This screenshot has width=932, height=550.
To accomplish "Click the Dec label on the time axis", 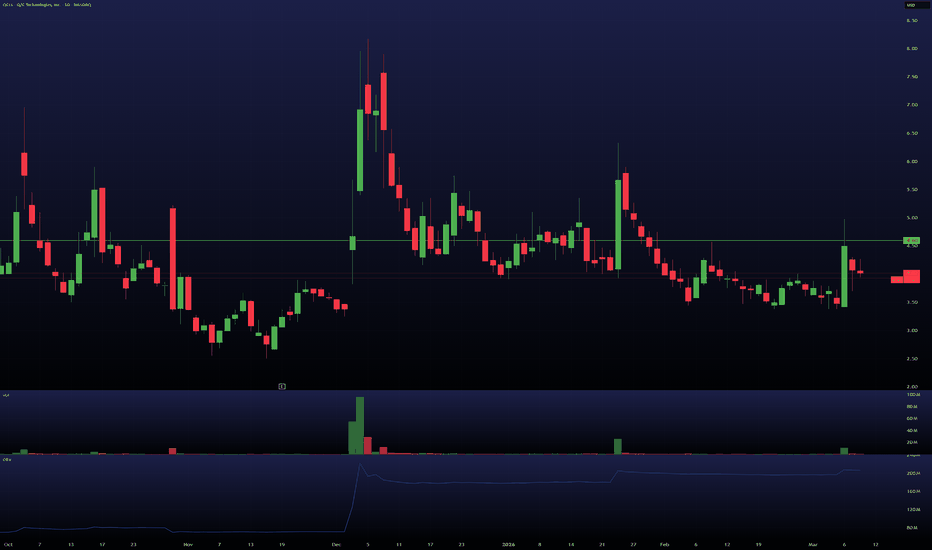I will click(336, 544).
